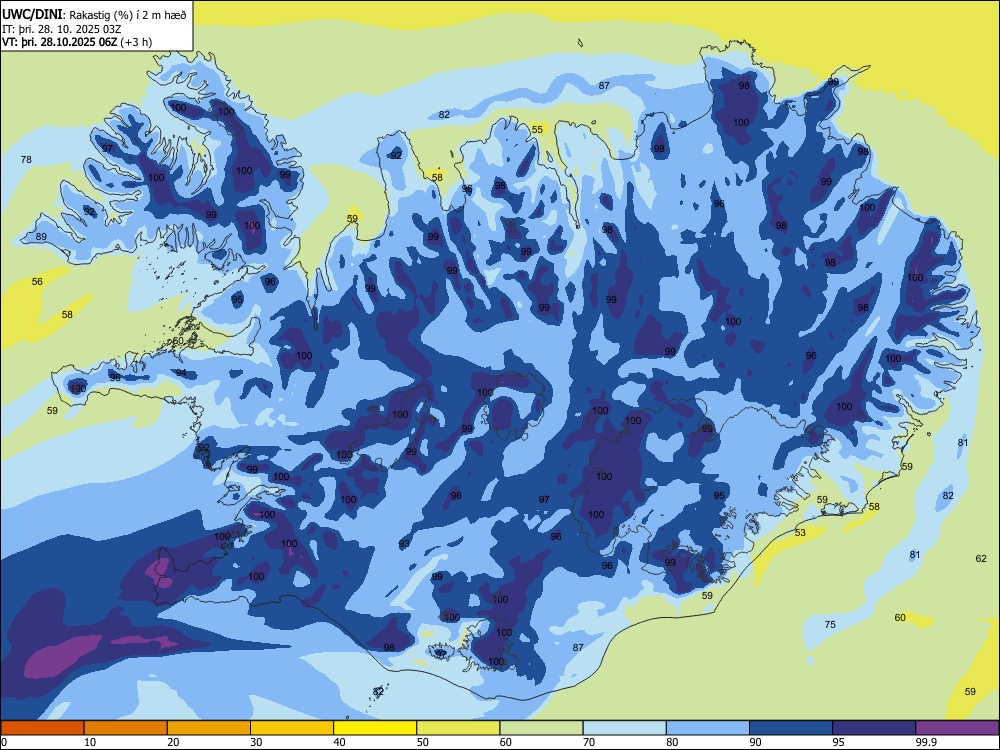Screen dimensions: 1000x750
Task: Click the '89' humidity value on the map
Action: [41, 237]
